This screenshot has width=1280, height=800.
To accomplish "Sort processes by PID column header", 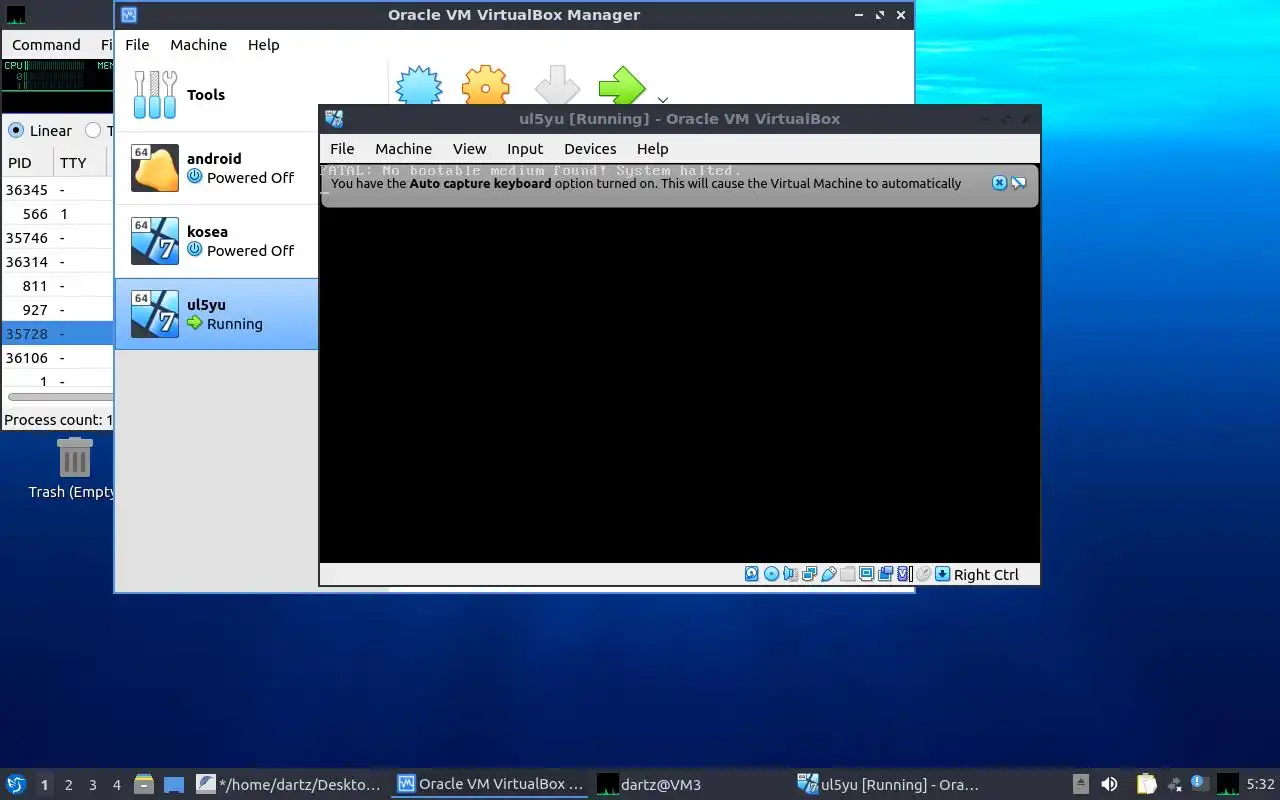I will tap(26, 163).
